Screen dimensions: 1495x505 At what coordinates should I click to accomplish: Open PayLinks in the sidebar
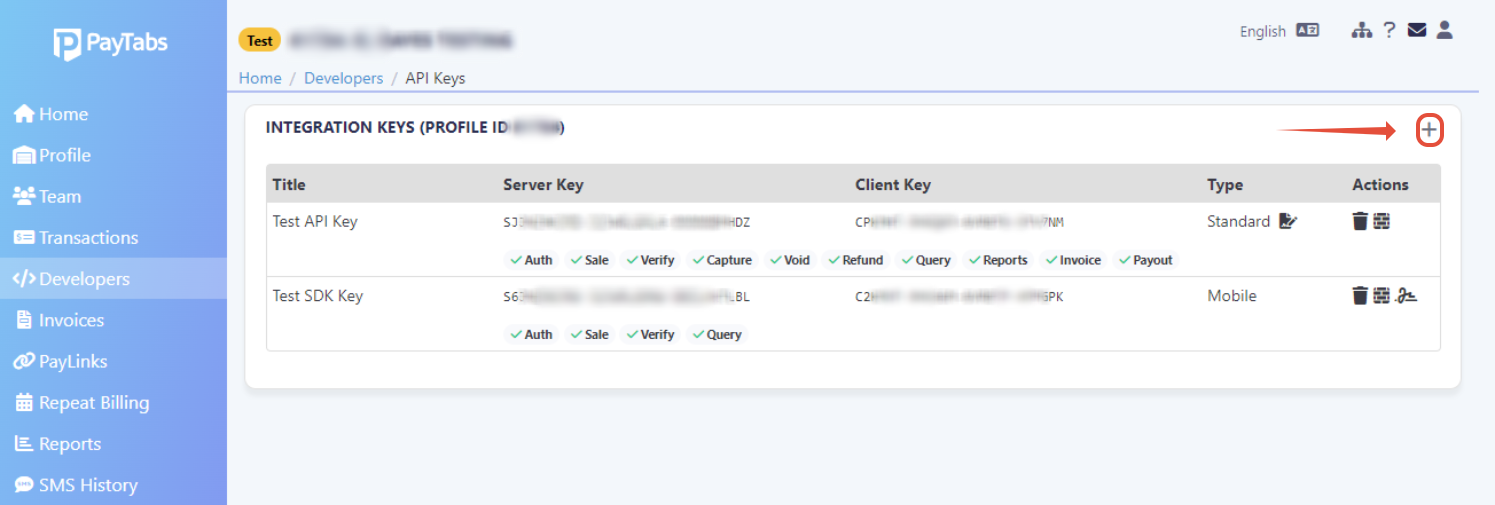(113, 361)
